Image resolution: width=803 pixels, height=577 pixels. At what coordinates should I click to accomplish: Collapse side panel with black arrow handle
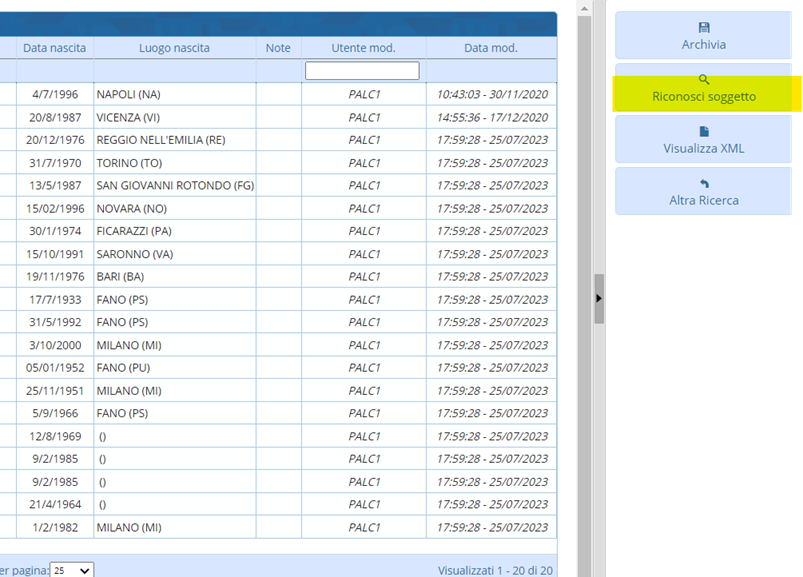598,298
